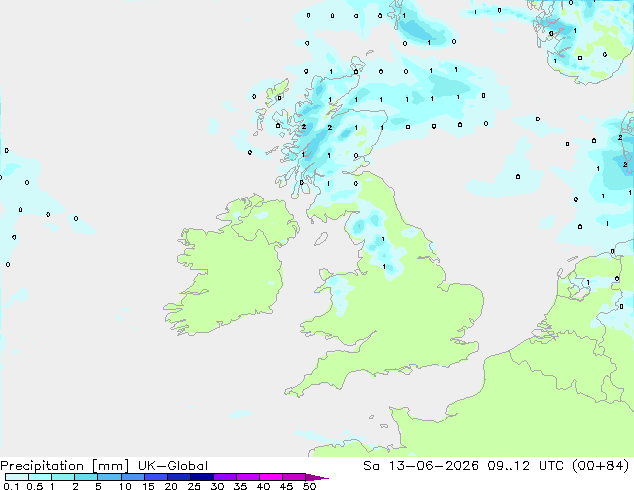Click the legend value '20'

click(x=171, y=486)
